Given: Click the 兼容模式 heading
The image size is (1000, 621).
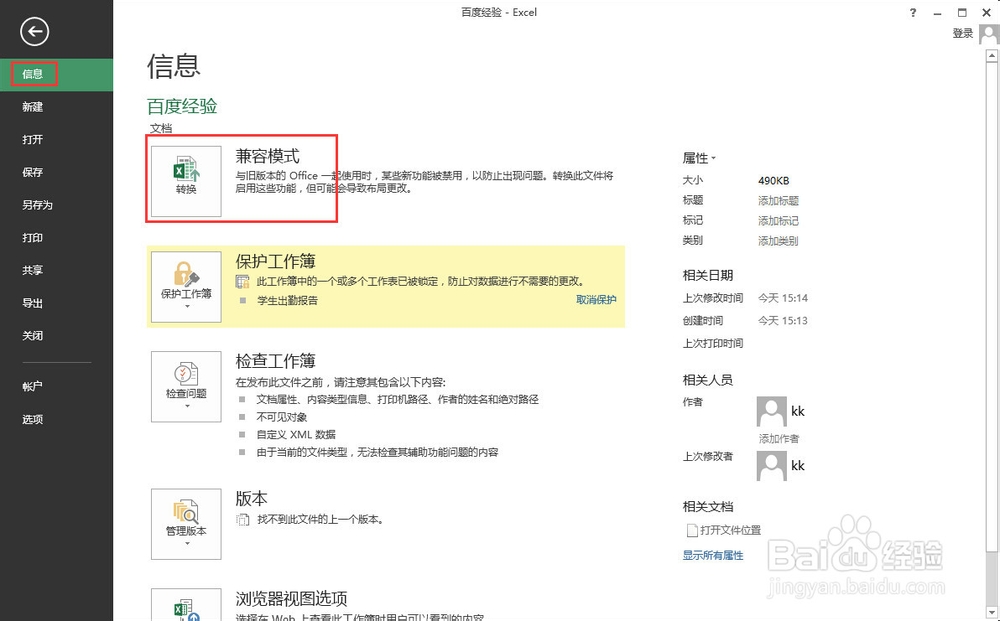Looking at the screenshot, I should pyautogui.click(x=267, y=156).
